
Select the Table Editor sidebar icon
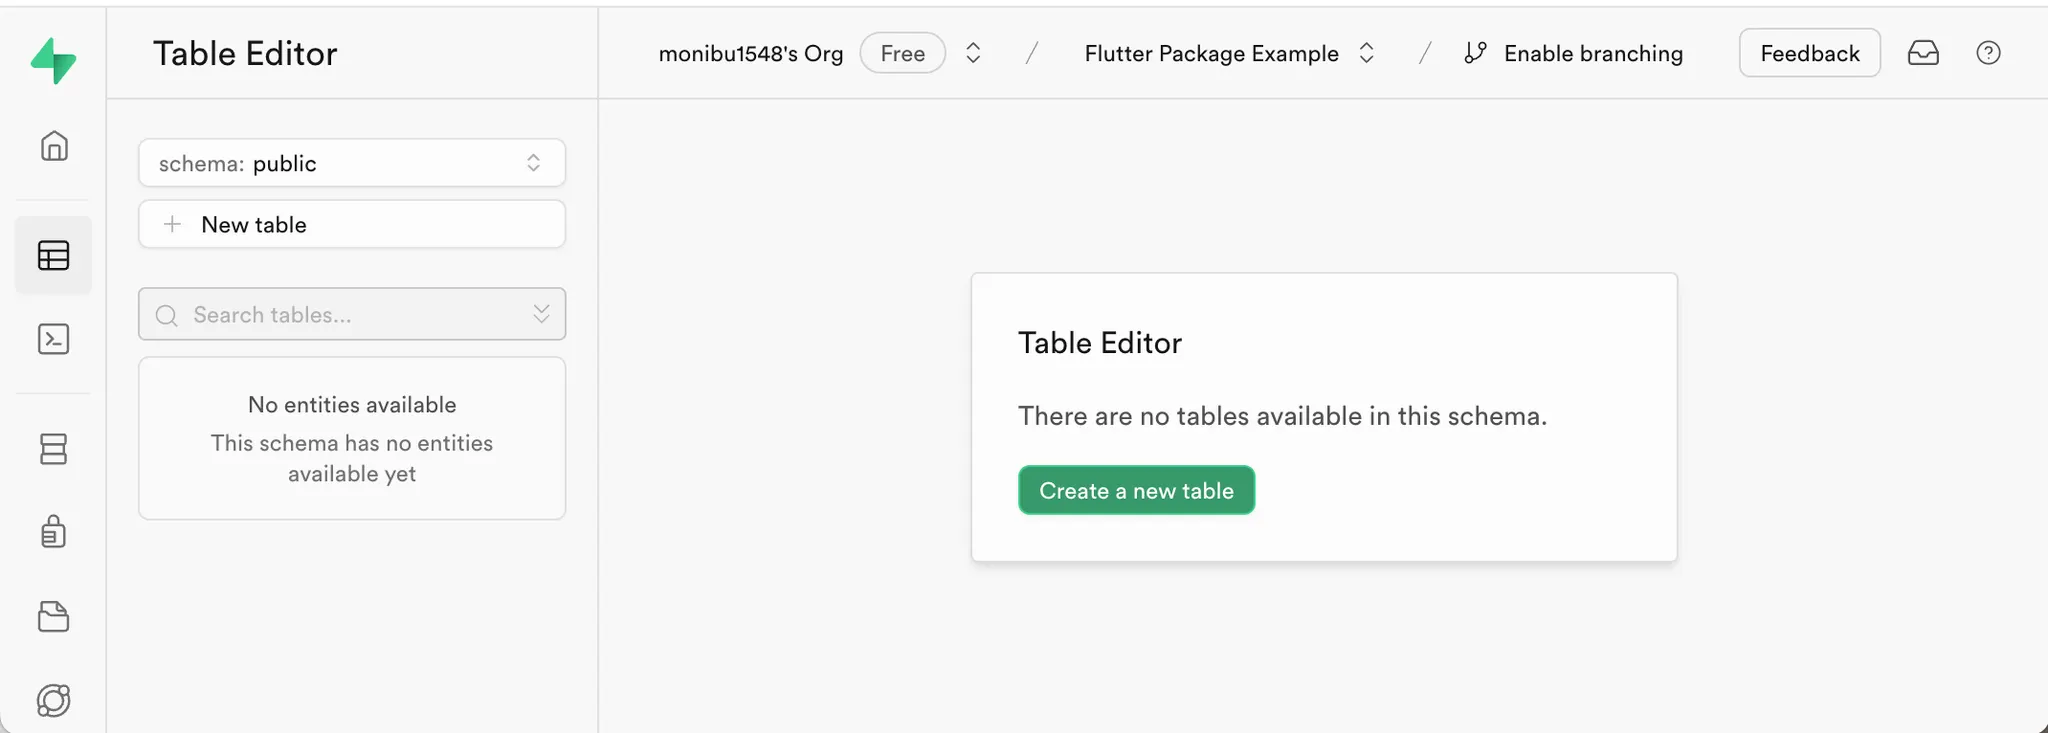click(54, 256)
